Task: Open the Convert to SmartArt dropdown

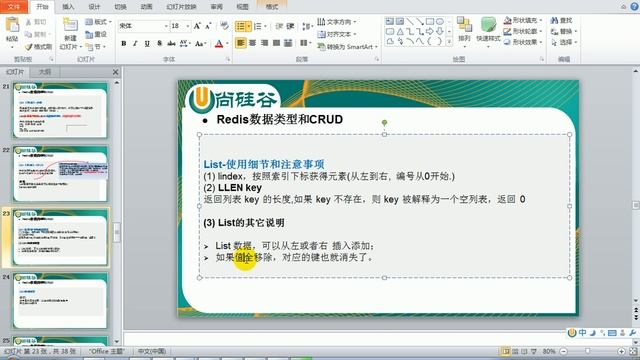Action: 348,47
